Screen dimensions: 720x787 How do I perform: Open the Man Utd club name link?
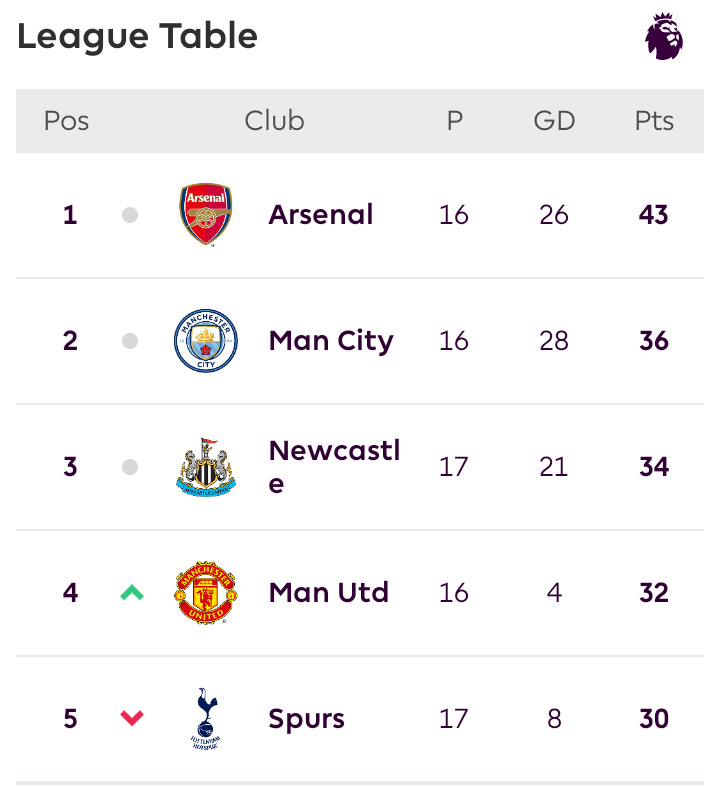click(329, 592)
